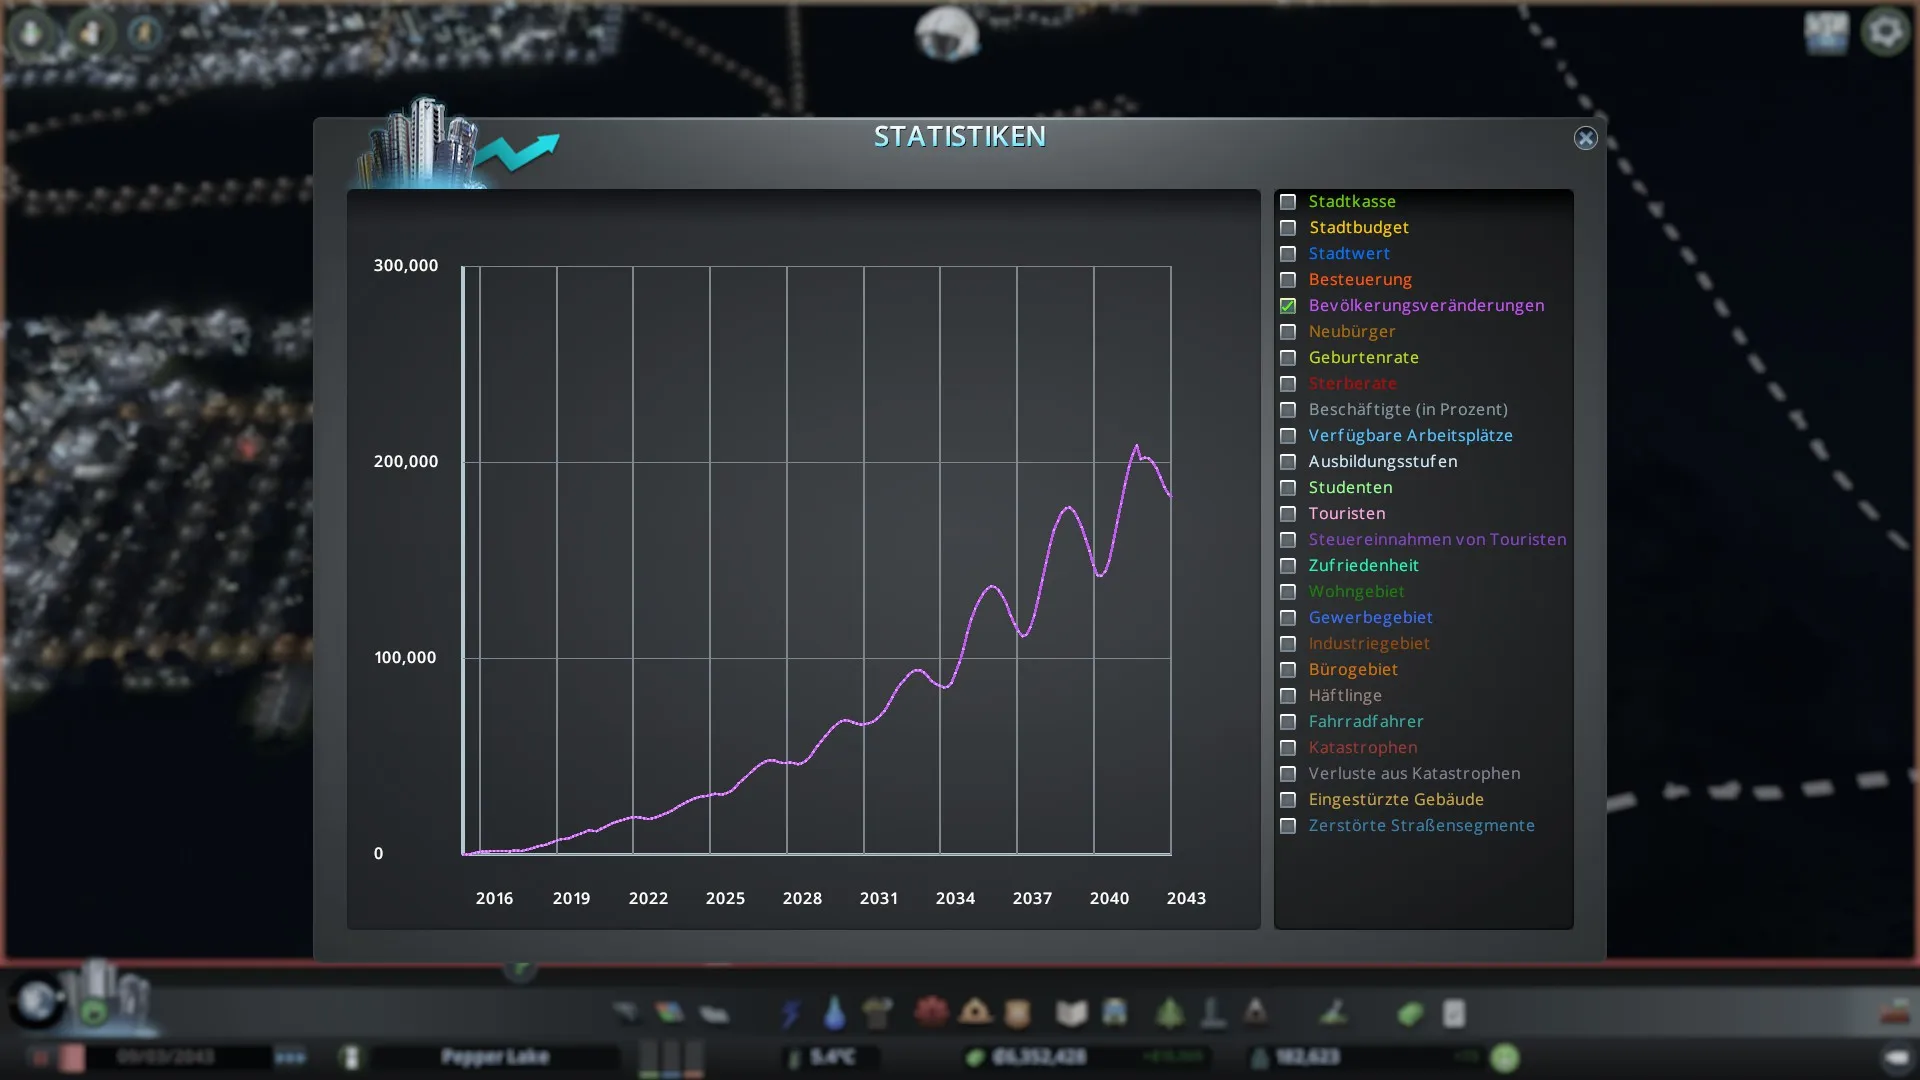Screen dimensions: 1920x1080
Task: Close the Statistiken panel
Action: pyautogui.click(x=1585, y=138)
